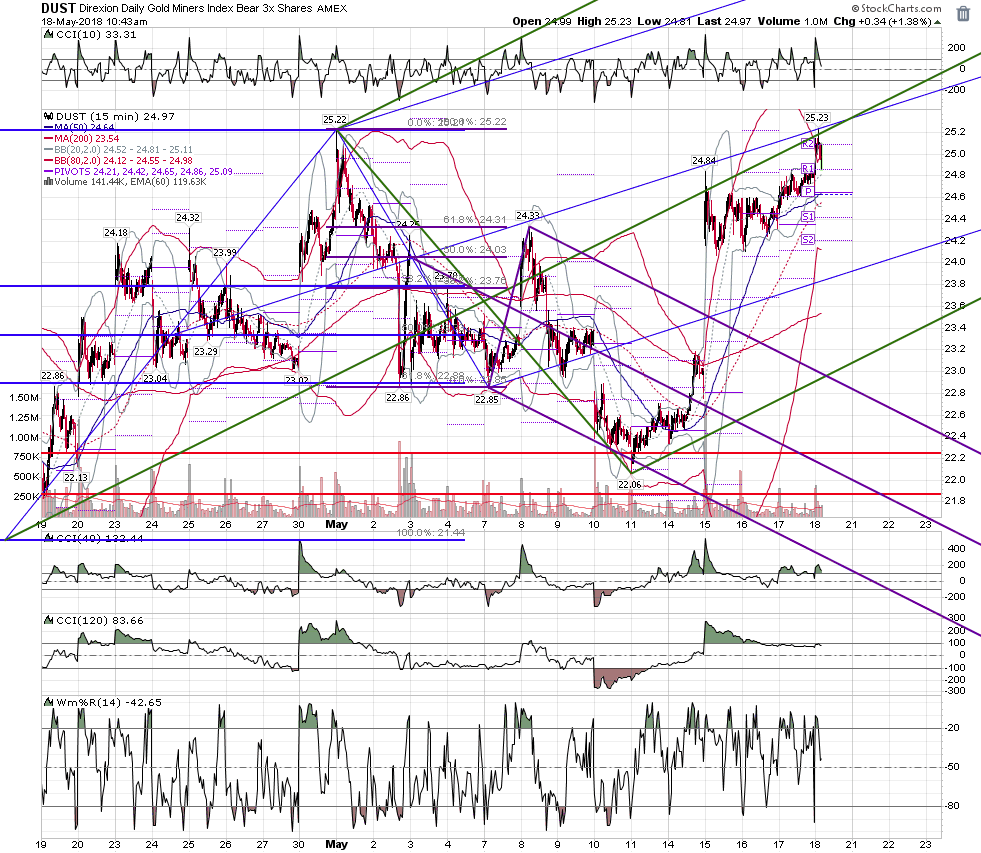Click the 22.06 low price label
Viewport: 981px width, 853px height.
coord(629,484)
